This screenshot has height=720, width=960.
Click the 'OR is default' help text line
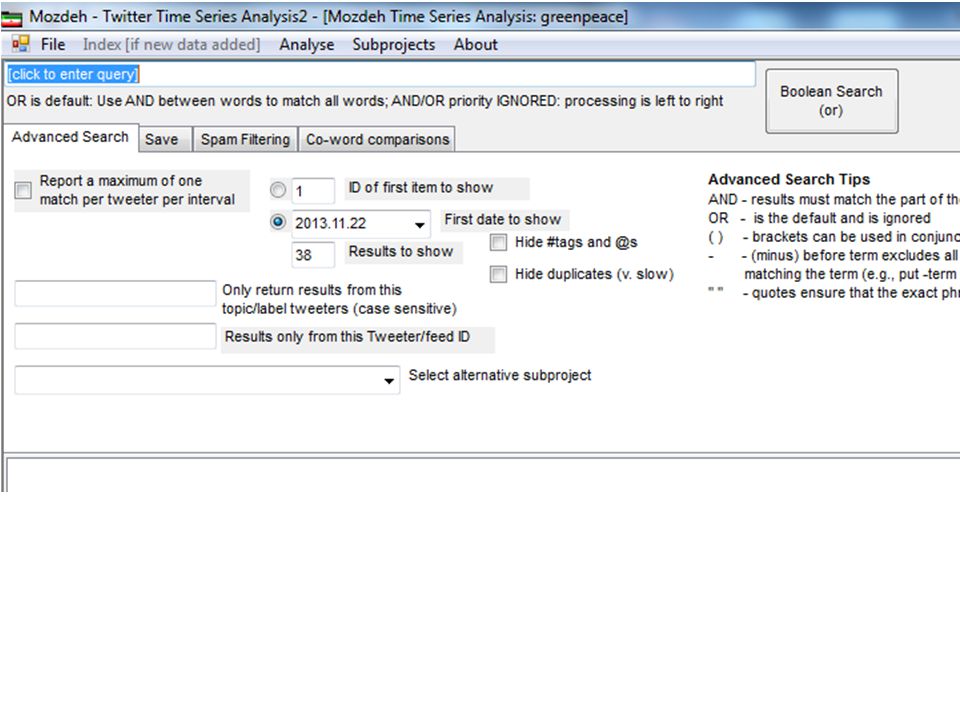365,101
